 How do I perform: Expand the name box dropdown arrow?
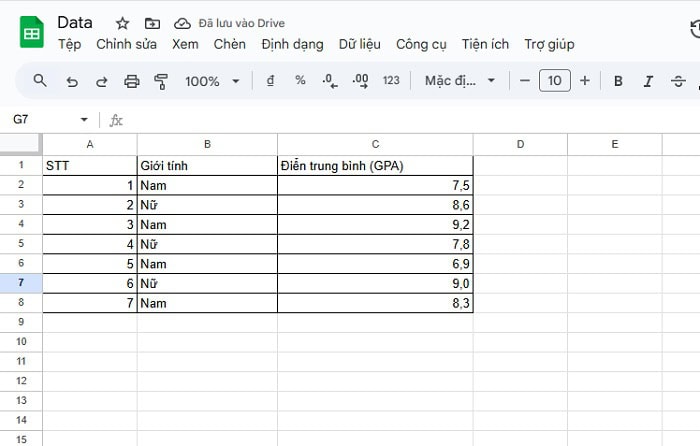(84, 120)
